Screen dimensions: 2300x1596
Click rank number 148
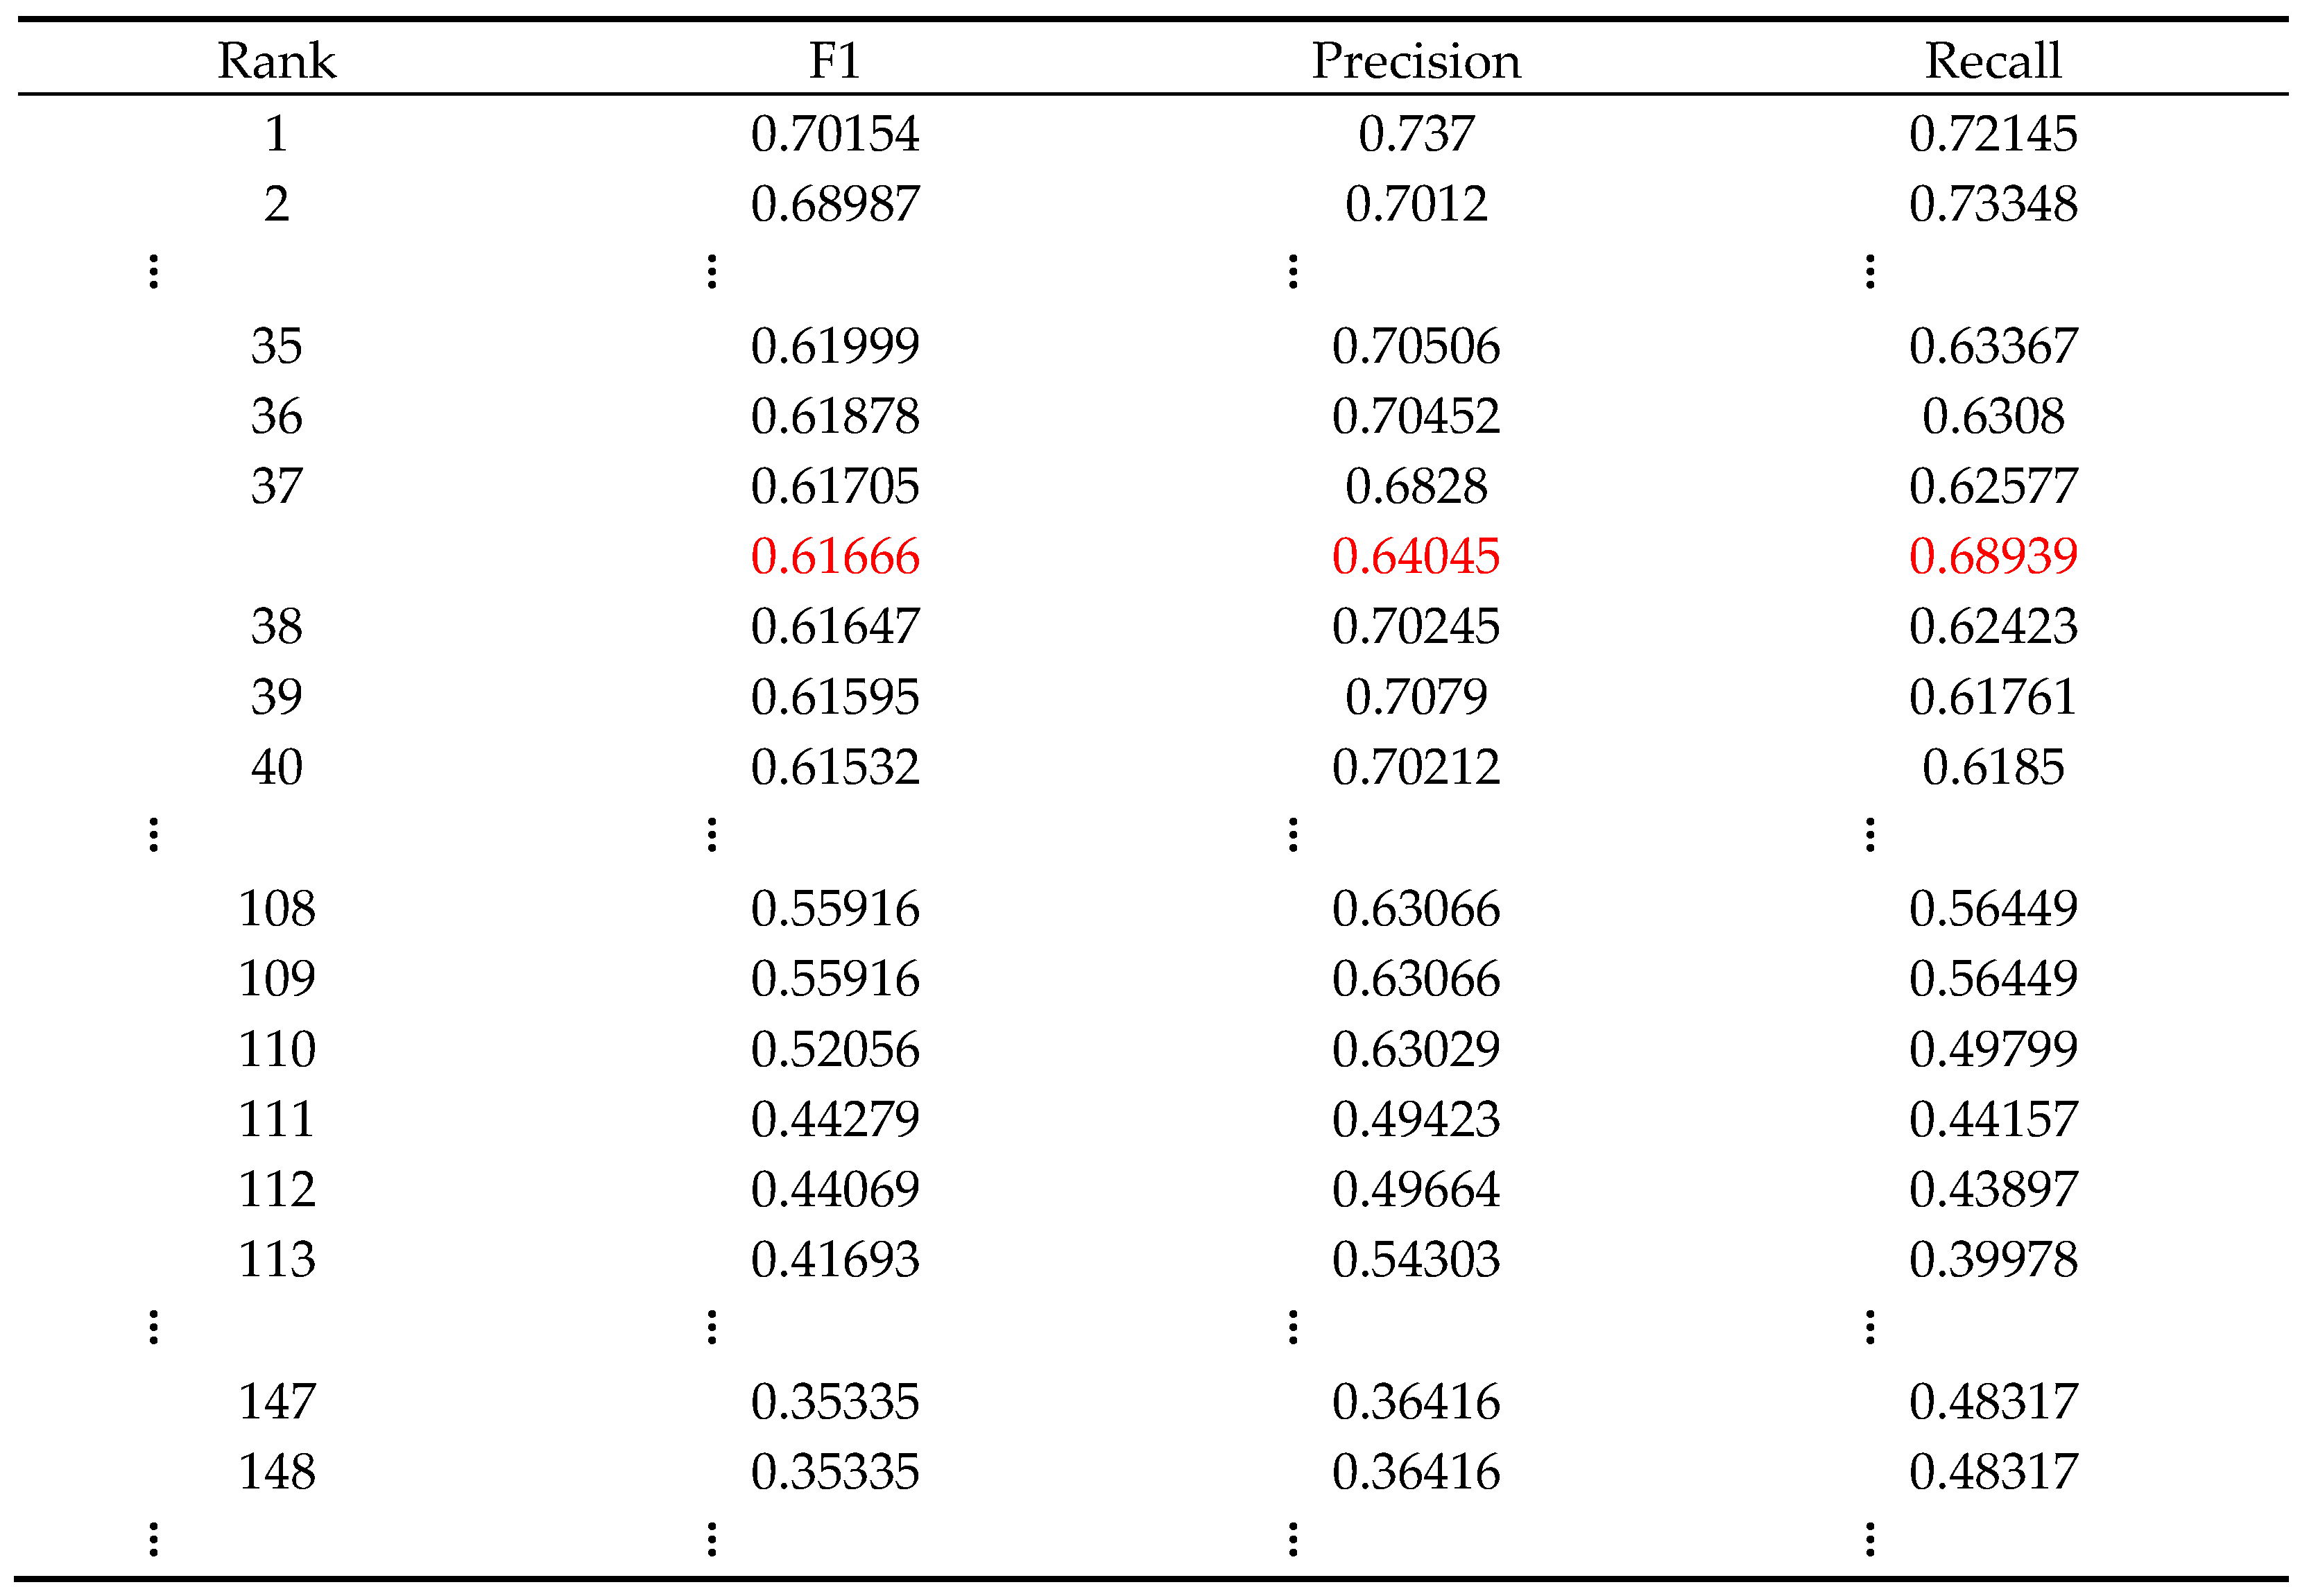pyautogui.click(x=276, y=1472)
